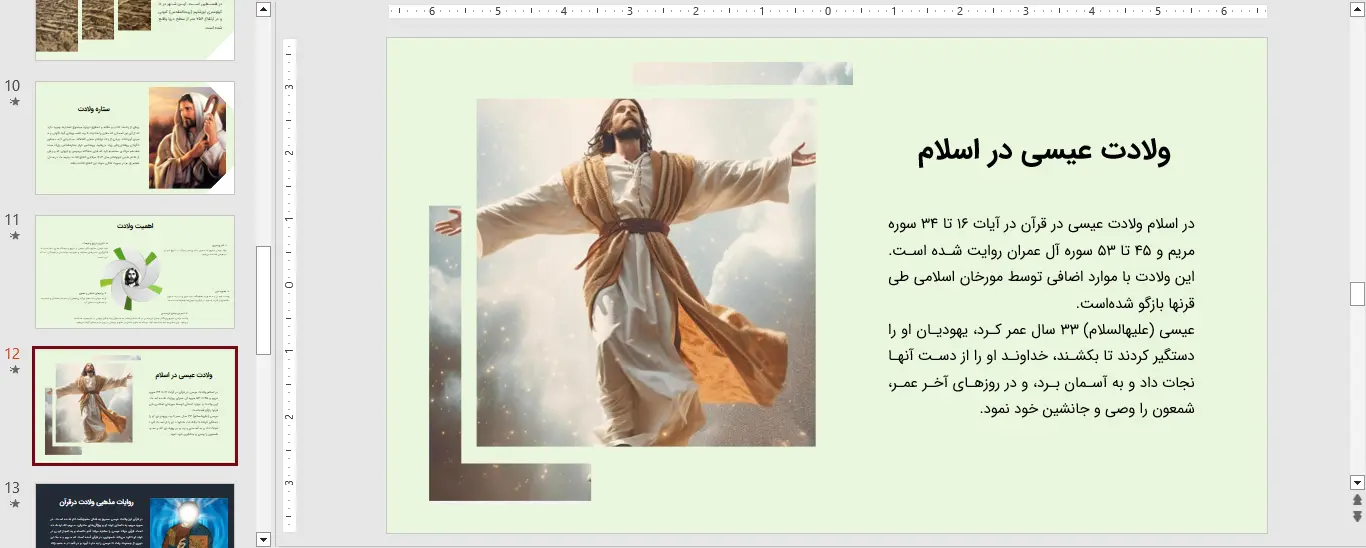Screen dimensions: 1366x548
Task: Click the body line starting 'عیسی (علیهالسلام) ۳۳ سال'
Action: 1041,329
